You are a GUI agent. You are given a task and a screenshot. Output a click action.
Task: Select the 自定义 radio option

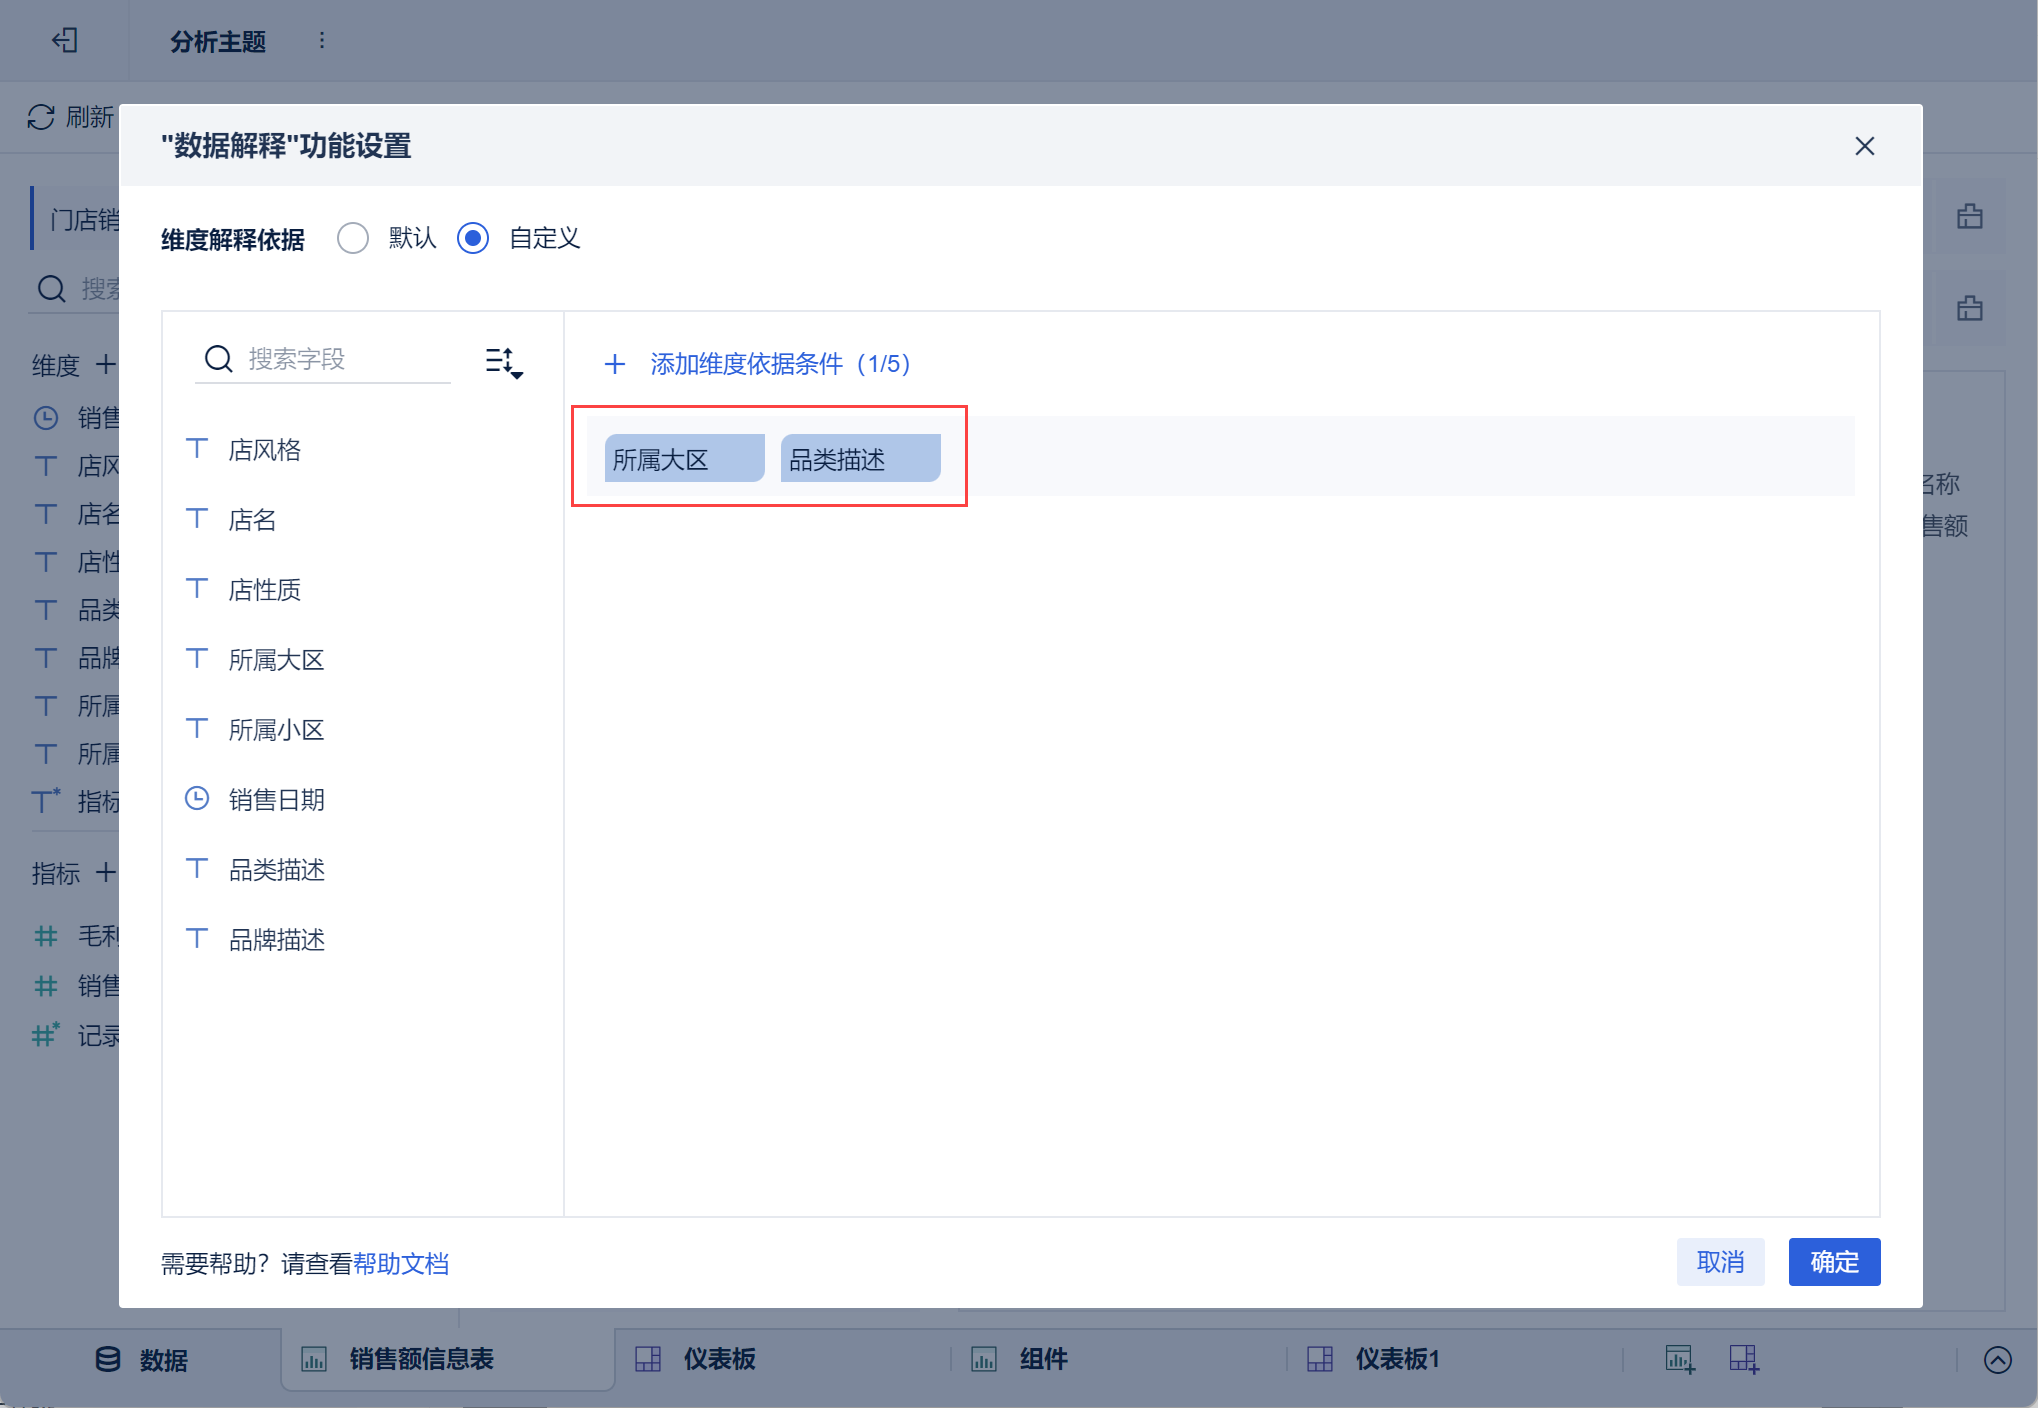coord(473,238)
